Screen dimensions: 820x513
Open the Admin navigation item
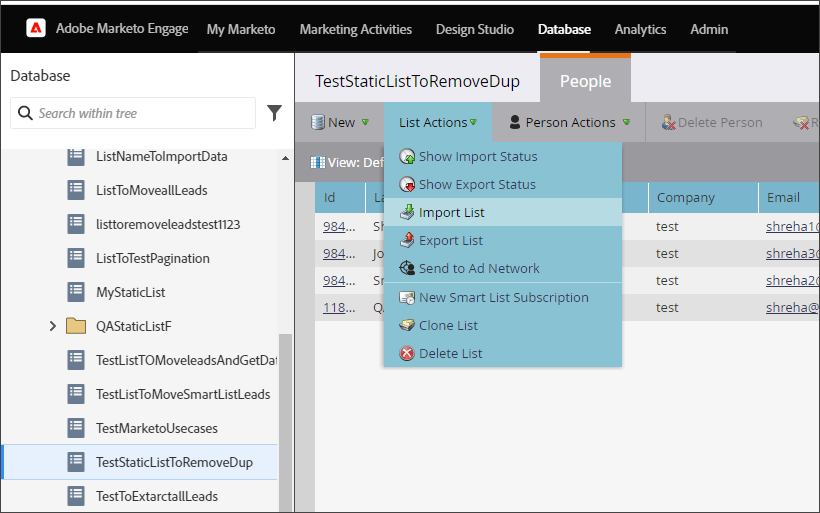point(709,29)
